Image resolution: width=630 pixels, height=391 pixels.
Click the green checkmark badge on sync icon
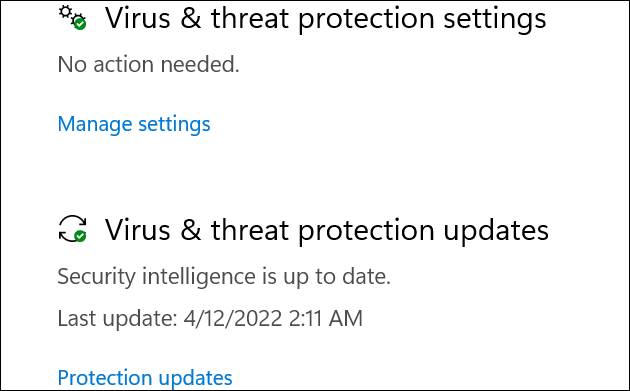[x=80, y=236]
